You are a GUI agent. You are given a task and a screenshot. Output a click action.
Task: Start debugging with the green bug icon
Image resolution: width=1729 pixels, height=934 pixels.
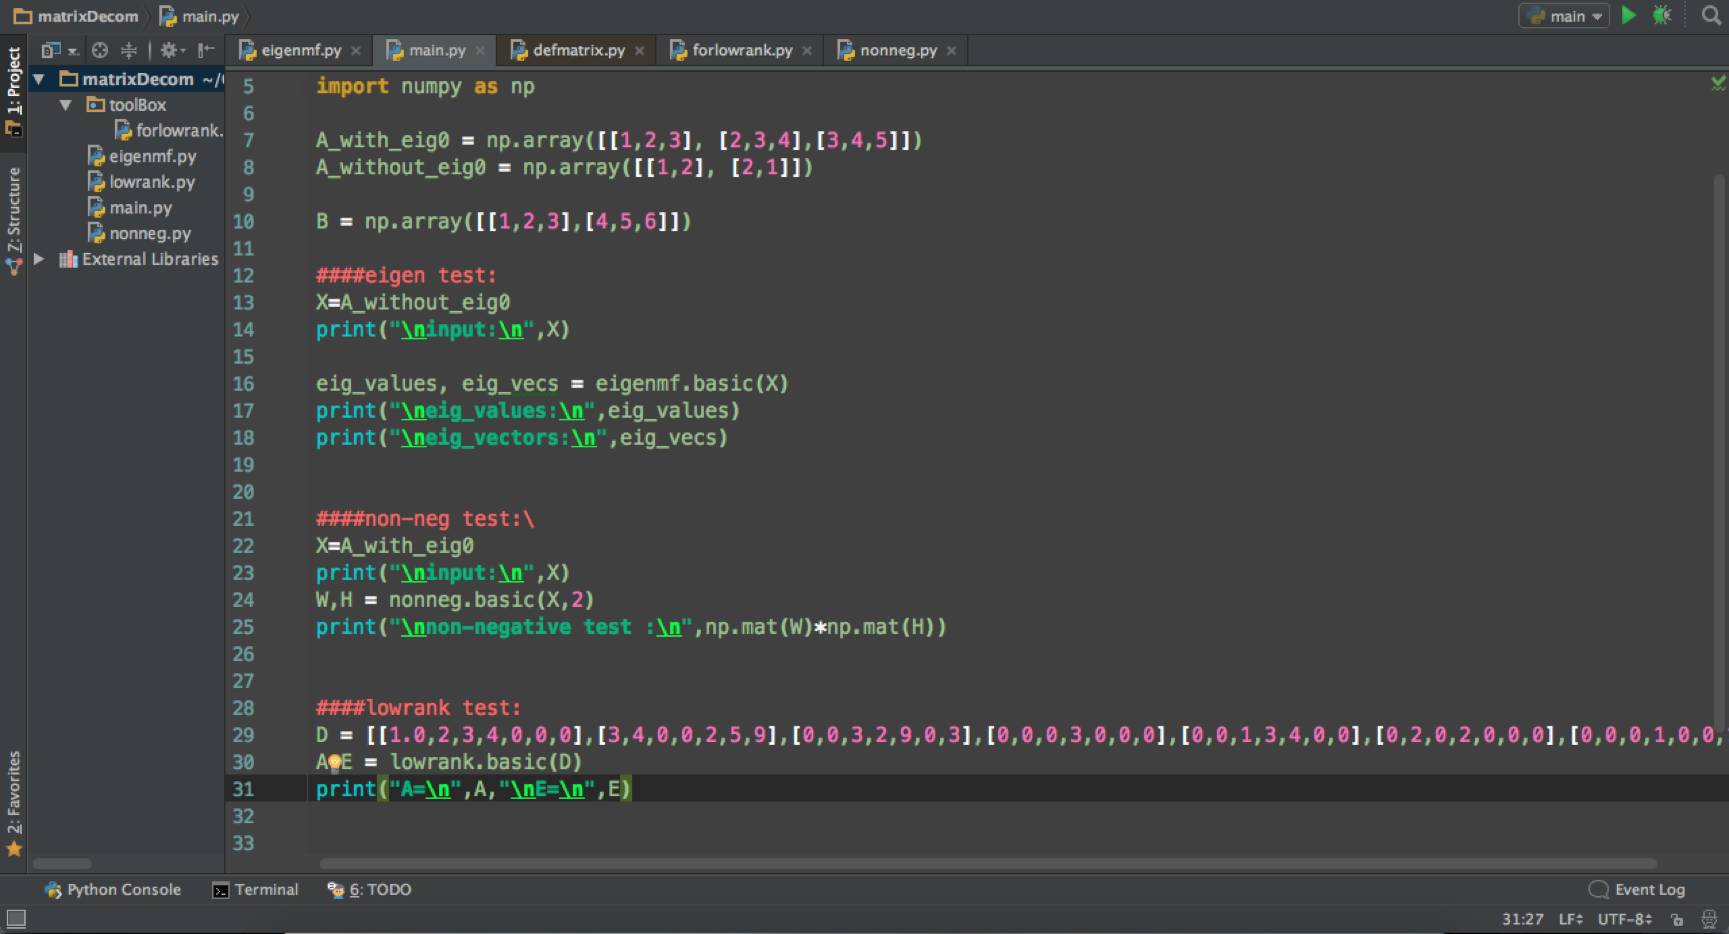[1662, 15]
